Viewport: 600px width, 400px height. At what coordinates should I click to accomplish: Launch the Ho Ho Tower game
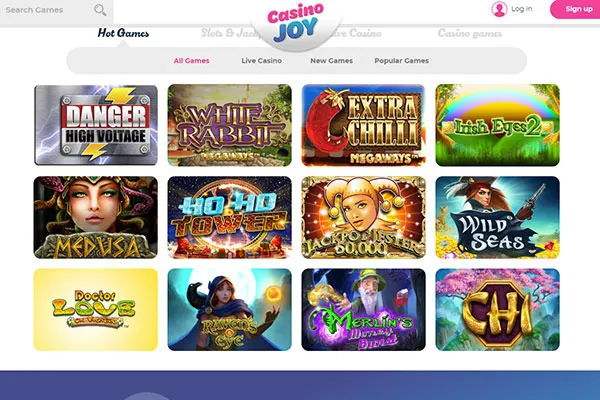(230, 217)
